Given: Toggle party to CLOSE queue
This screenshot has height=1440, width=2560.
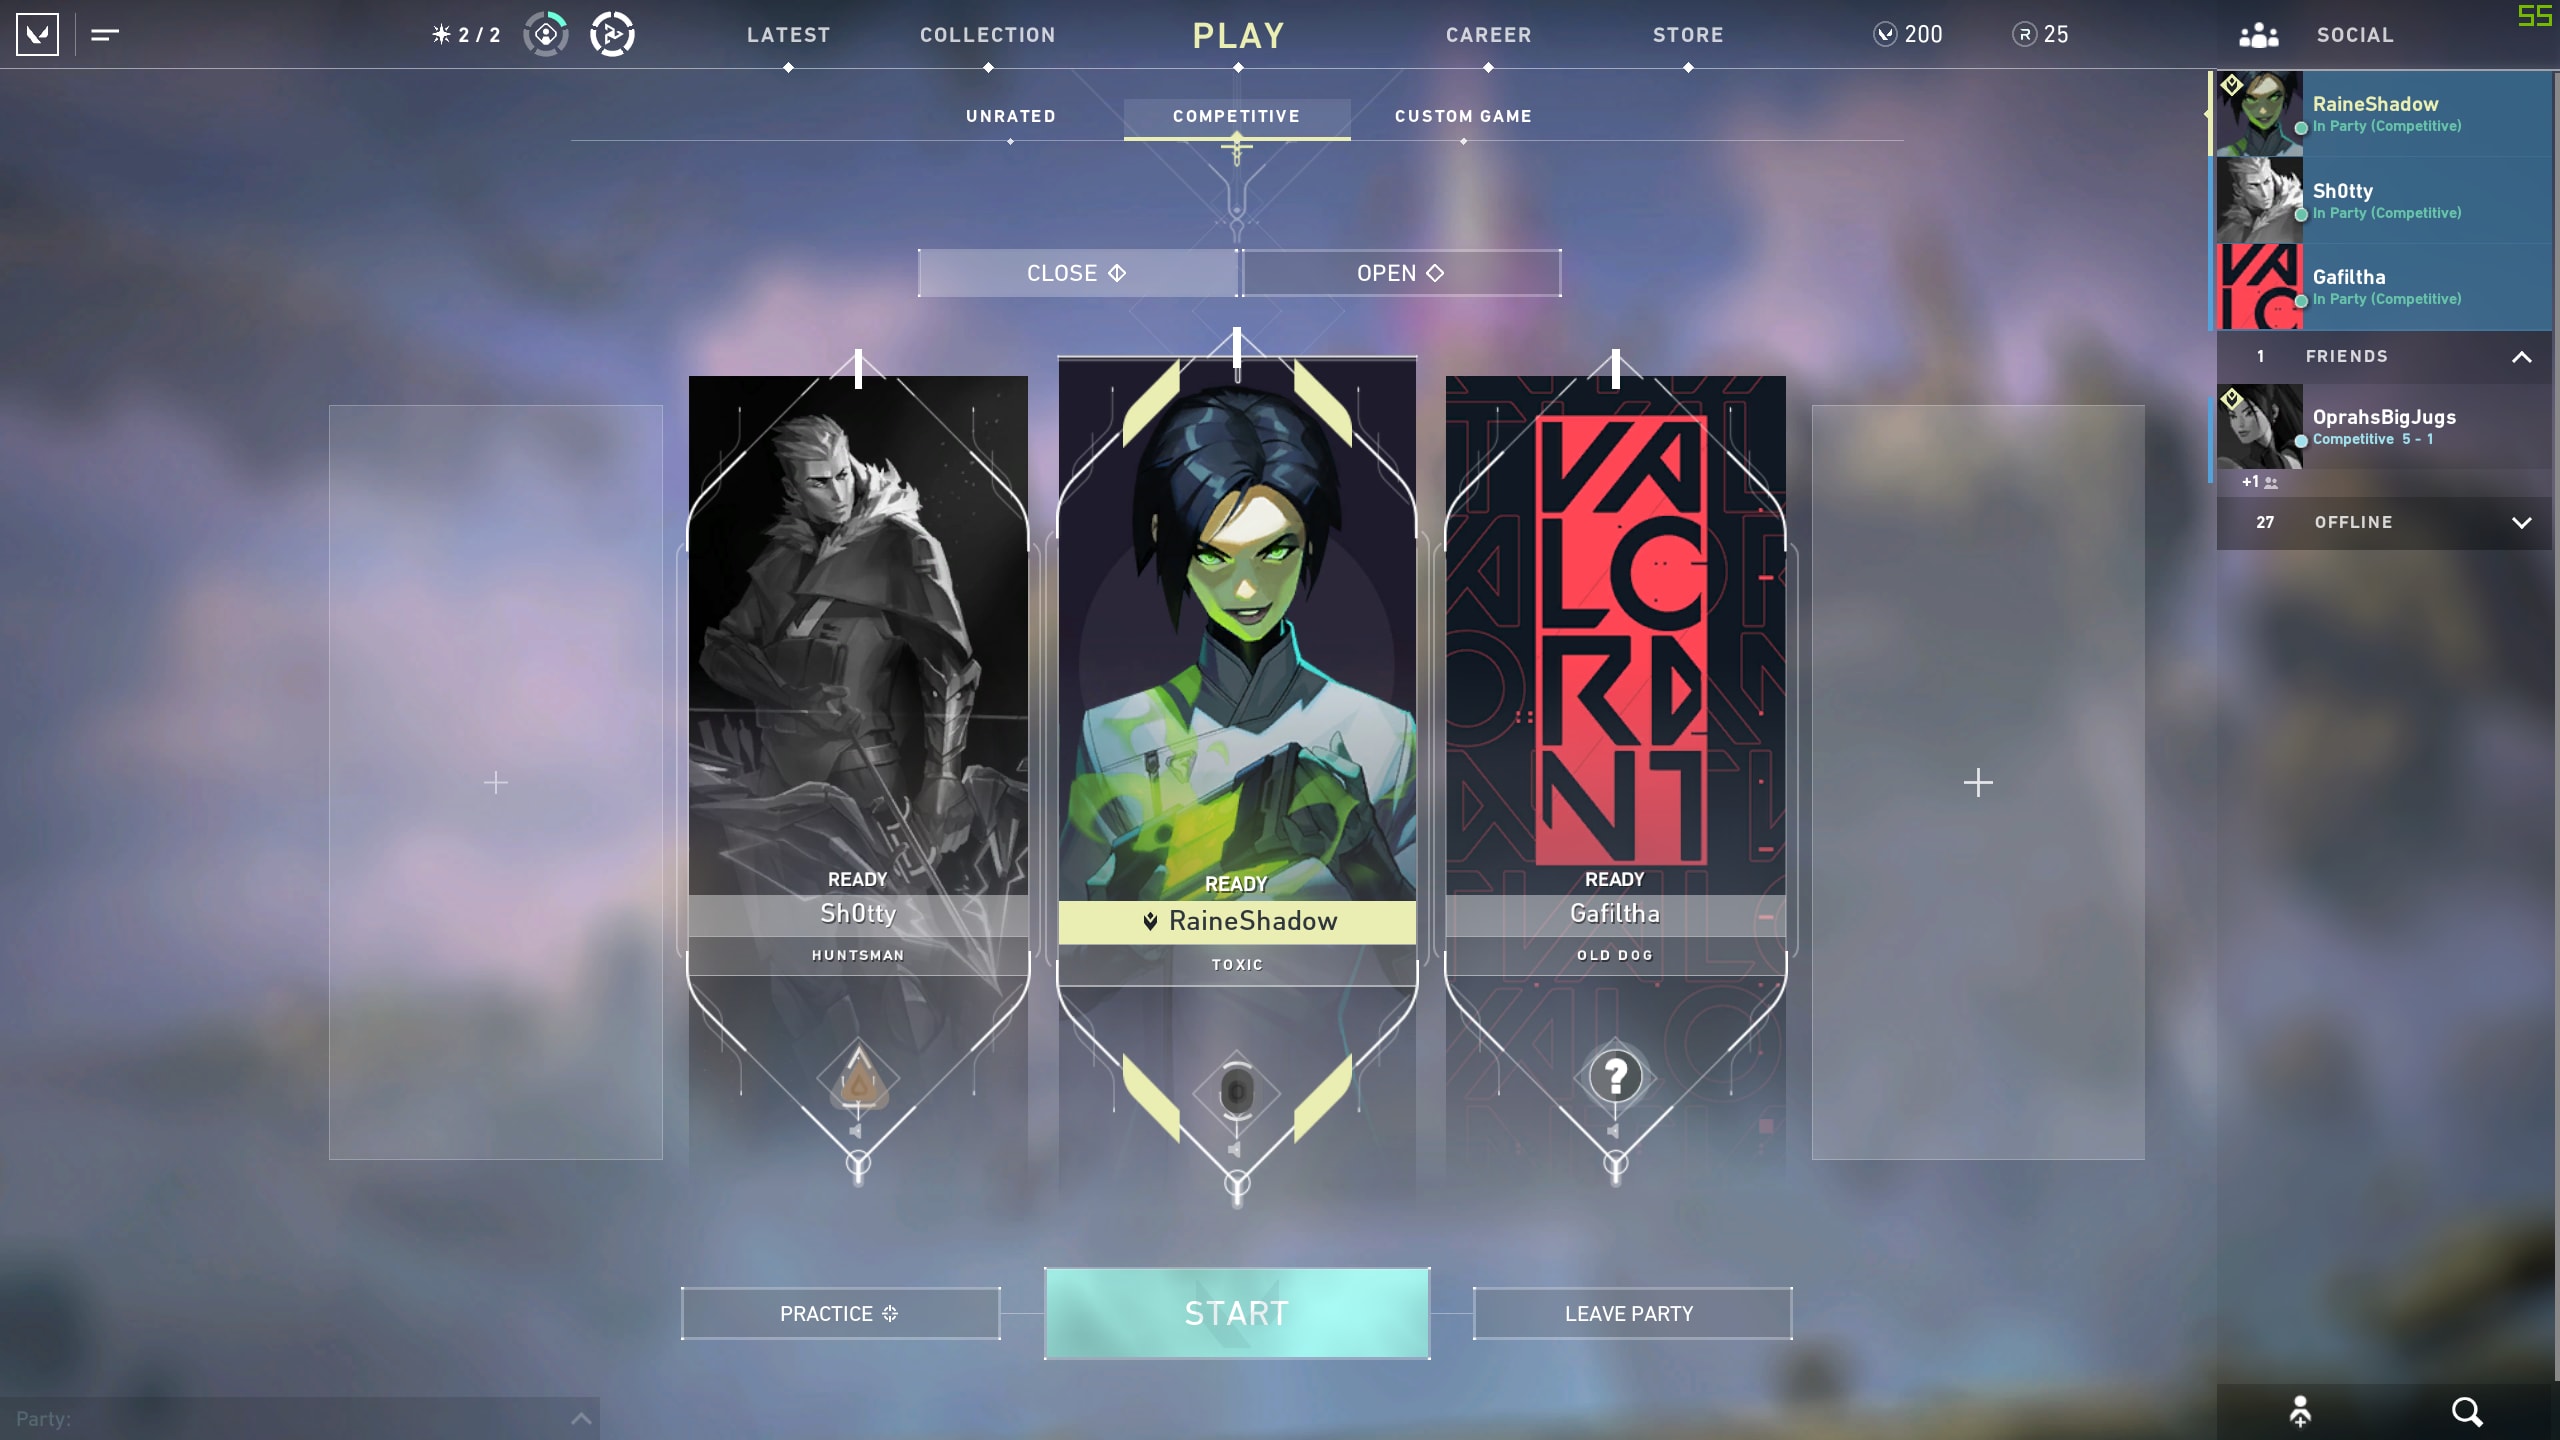Looking at the screenshot, I should click(1074, 273).
